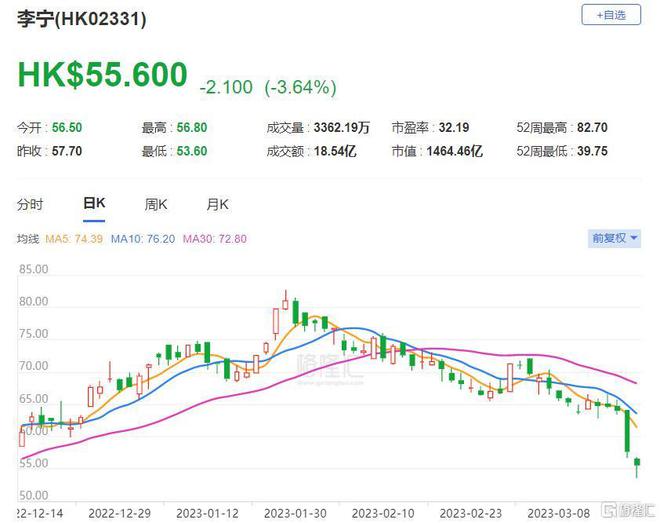Switch to the 月K monthly chart tab
Viewport: 660px width, 523px height.
pos(217,204)
